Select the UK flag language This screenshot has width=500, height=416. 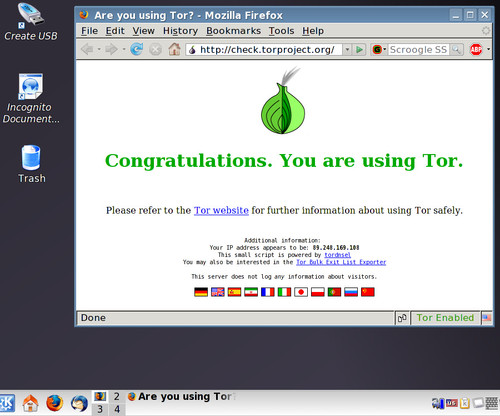coord(218,292)
